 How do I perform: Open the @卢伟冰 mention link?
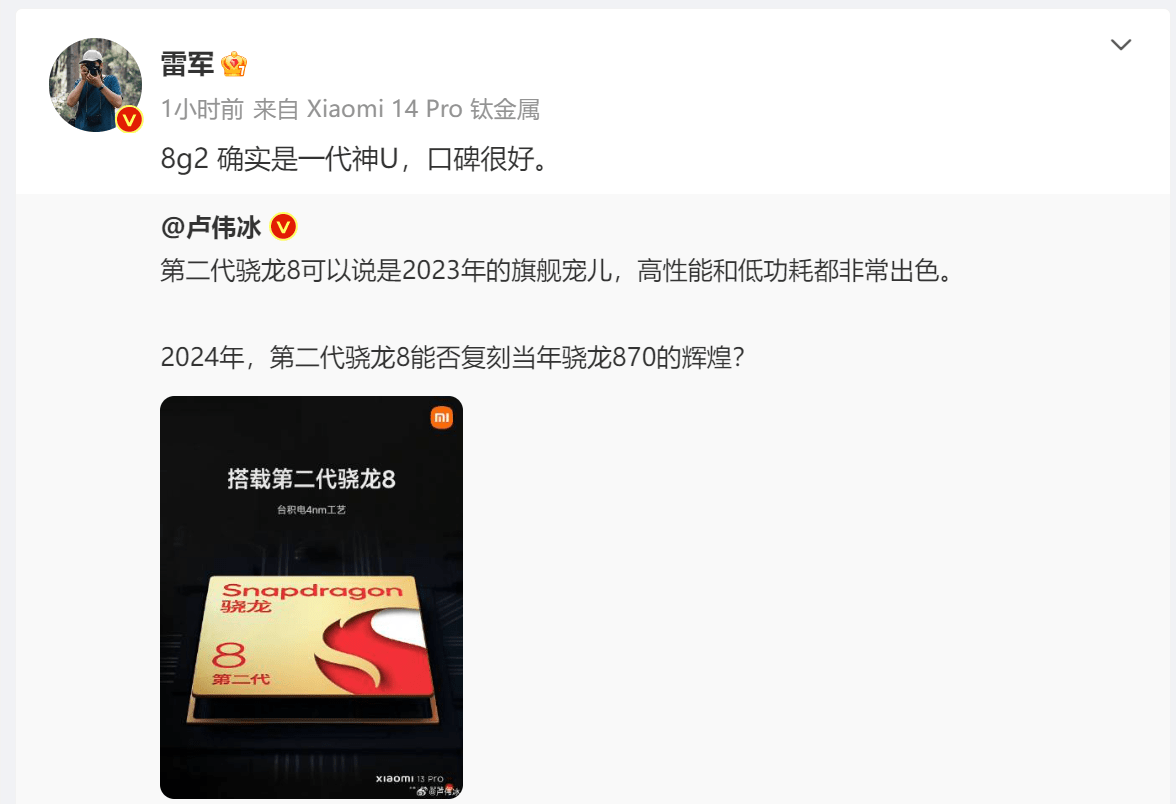(x=211, y=226)
